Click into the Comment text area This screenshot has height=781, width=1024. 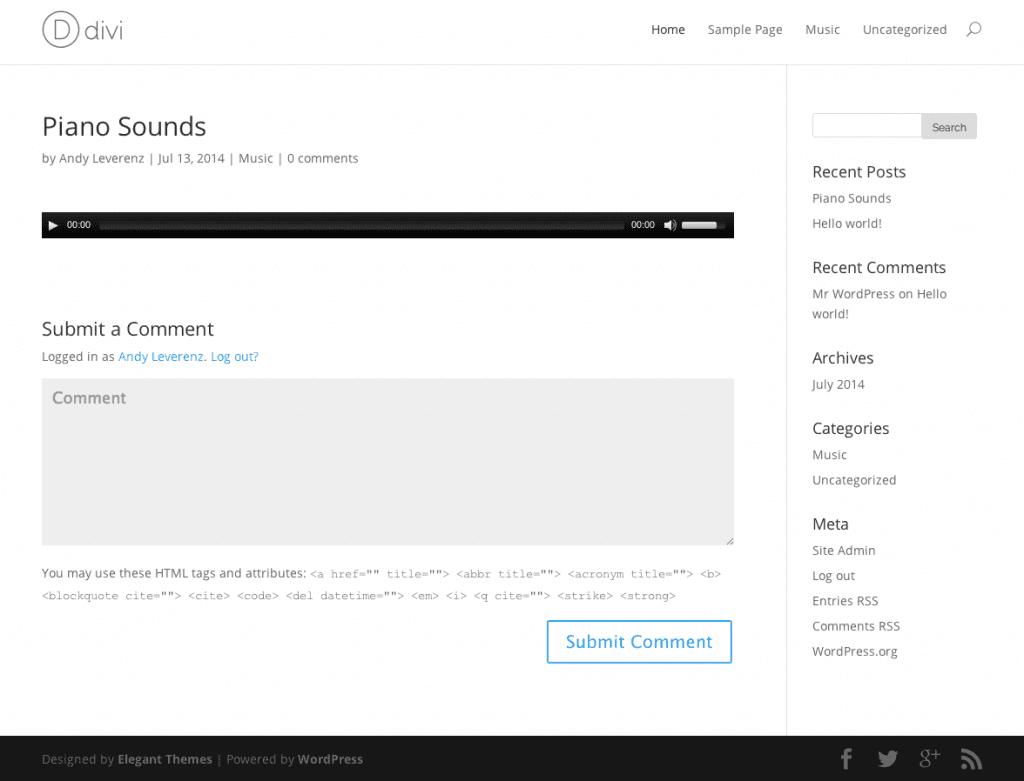click(x=387, y=461)
